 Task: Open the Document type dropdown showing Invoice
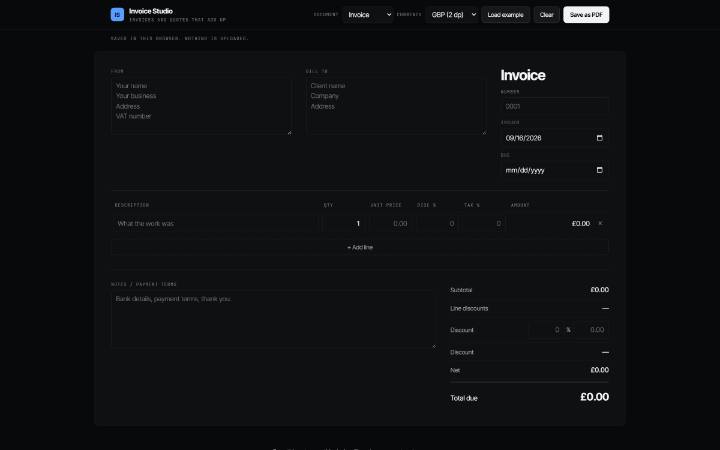point(368,15)
